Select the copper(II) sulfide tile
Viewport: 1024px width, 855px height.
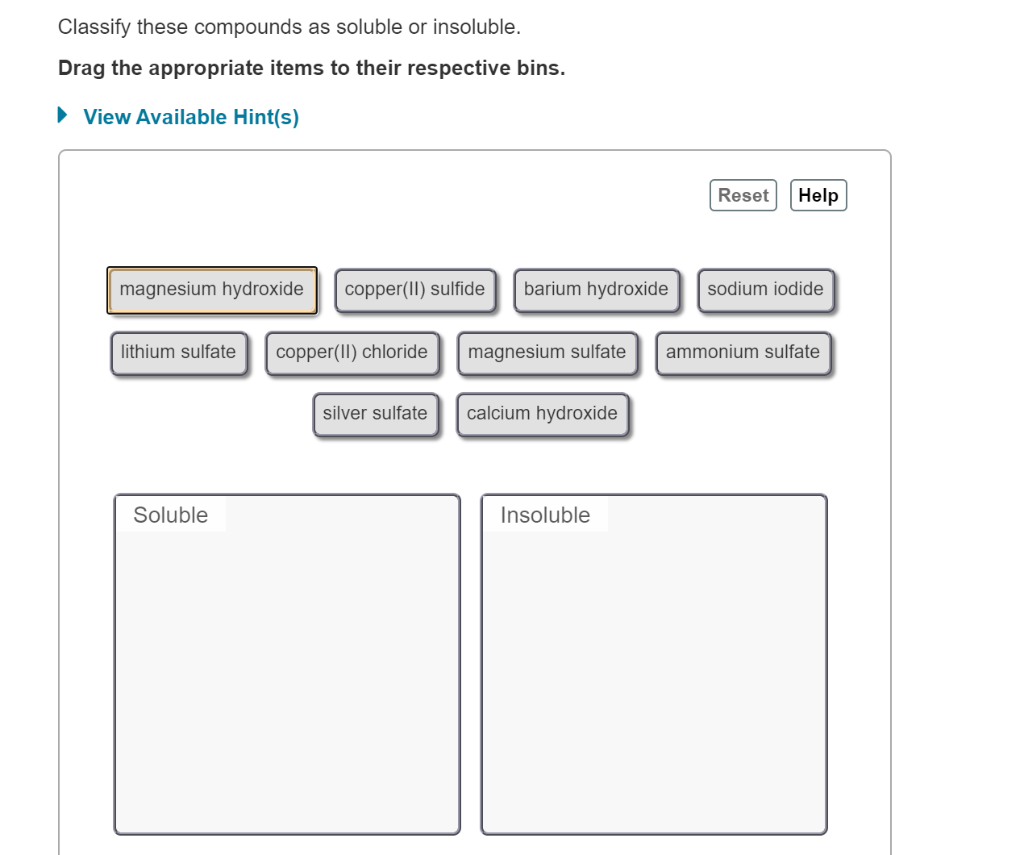pos(416,290)
